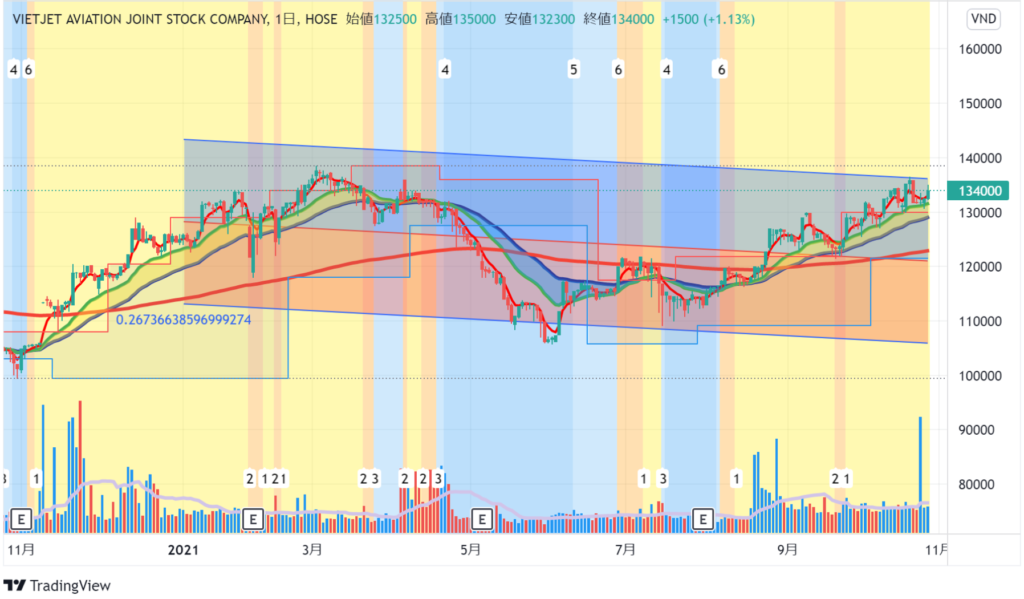The height and width of the screenshot is (599, 1024).
Task: Click the 150000 price axis label
Action: [x=980, y=103]
